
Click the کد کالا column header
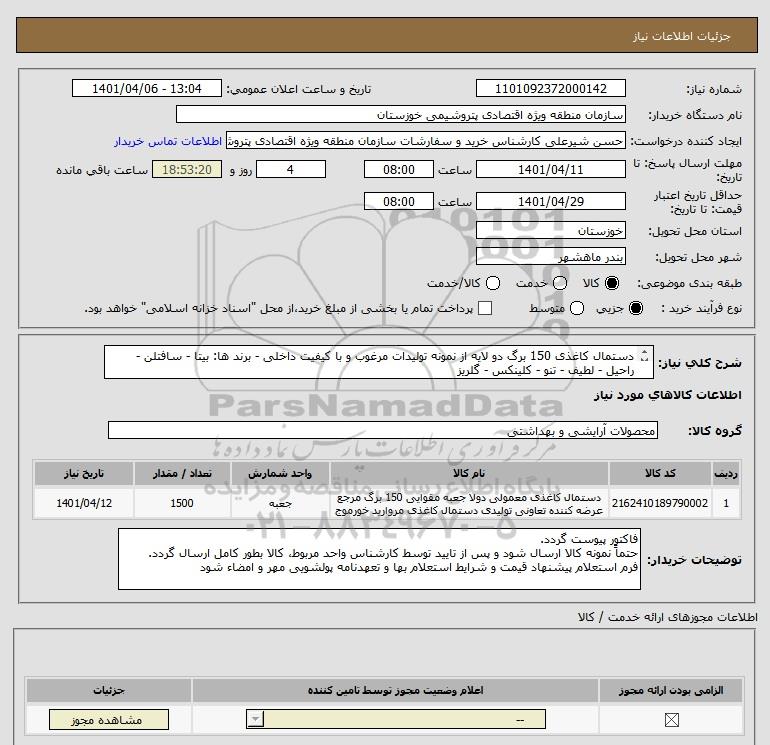(660, 473)
